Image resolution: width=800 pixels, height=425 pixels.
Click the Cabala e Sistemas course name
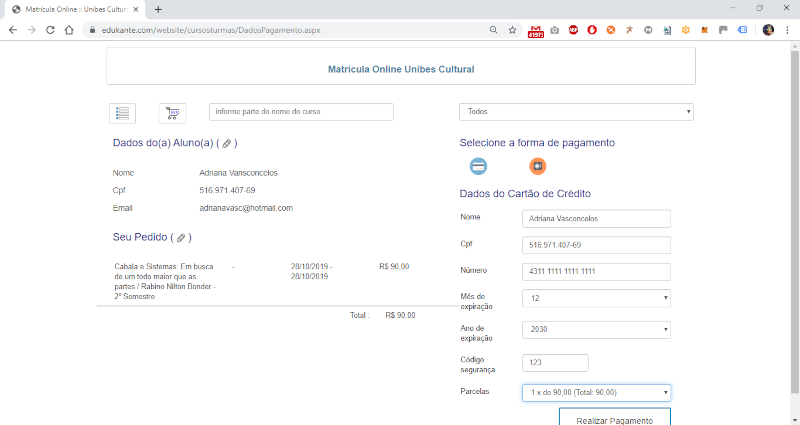point(165,281)
